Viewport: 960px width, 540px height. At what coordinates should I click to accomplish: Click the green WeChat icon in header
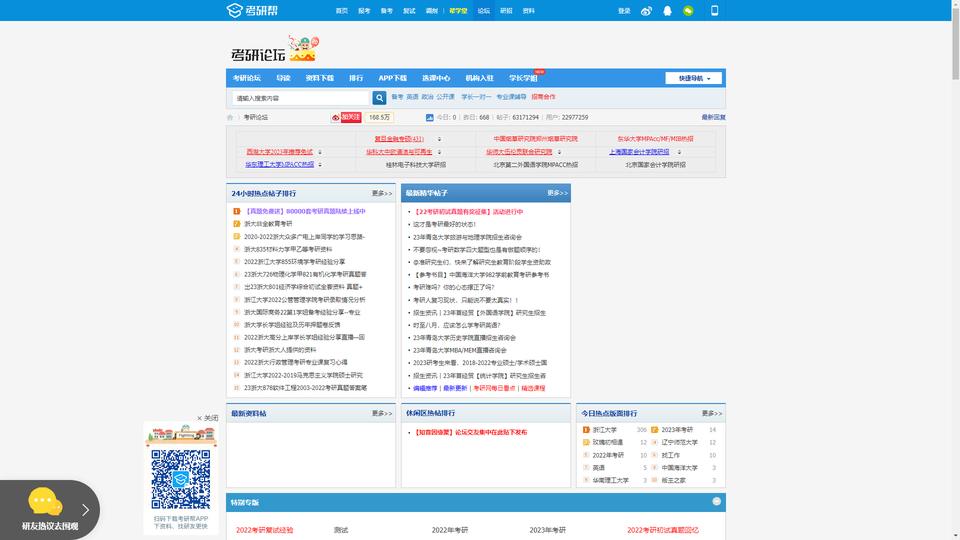tap(688, 10)
